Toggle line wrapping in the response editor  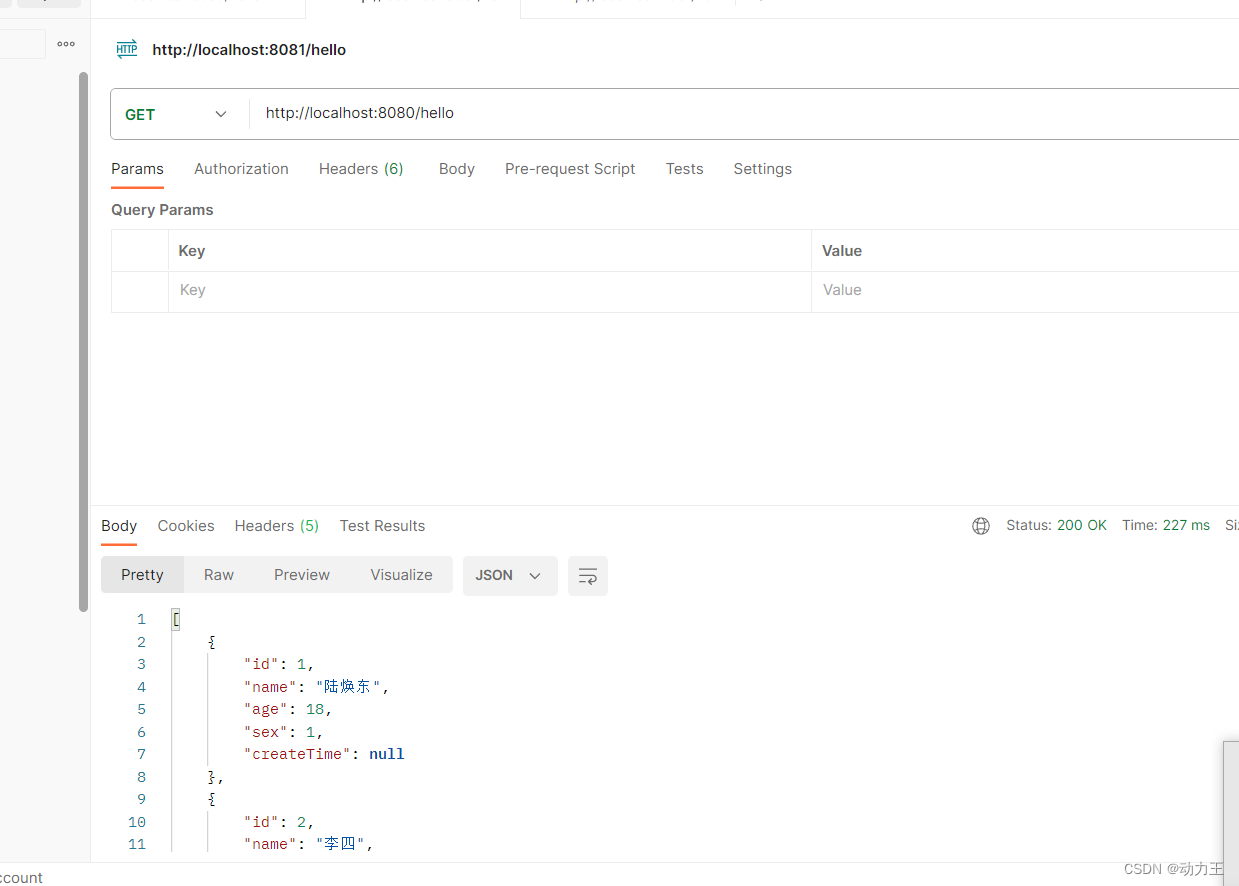tap(587, 576)
